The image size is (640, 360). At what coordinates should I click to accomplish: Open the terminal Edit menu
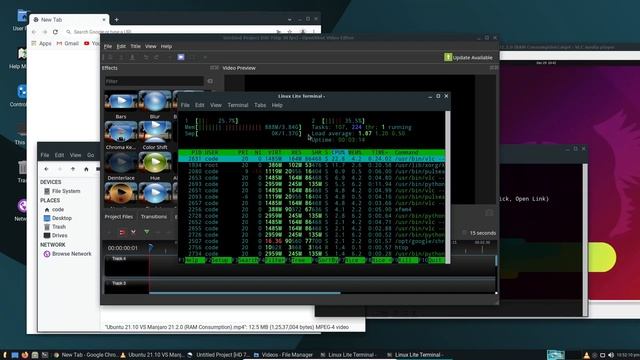(199, 105)
